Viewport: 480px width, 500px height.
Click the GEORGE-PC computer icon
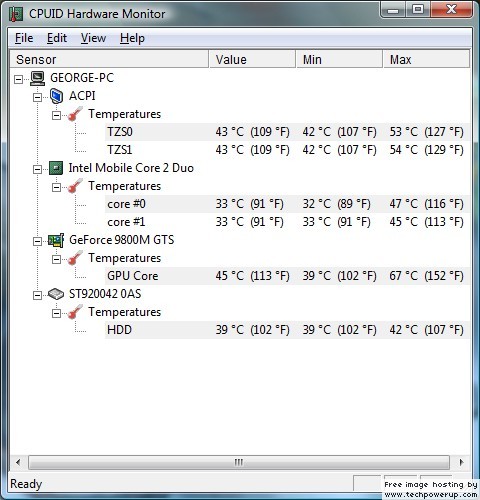point(37,78)
